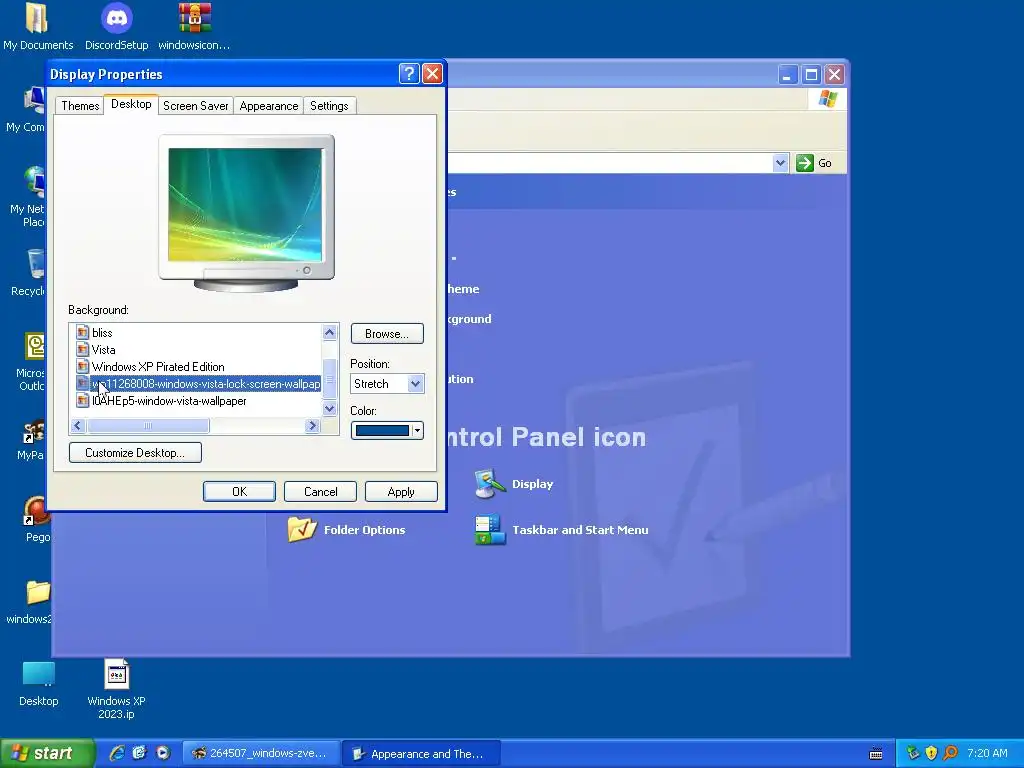
Task: Click the Folder Options icon in Control Panel
Action: point(302,530)
